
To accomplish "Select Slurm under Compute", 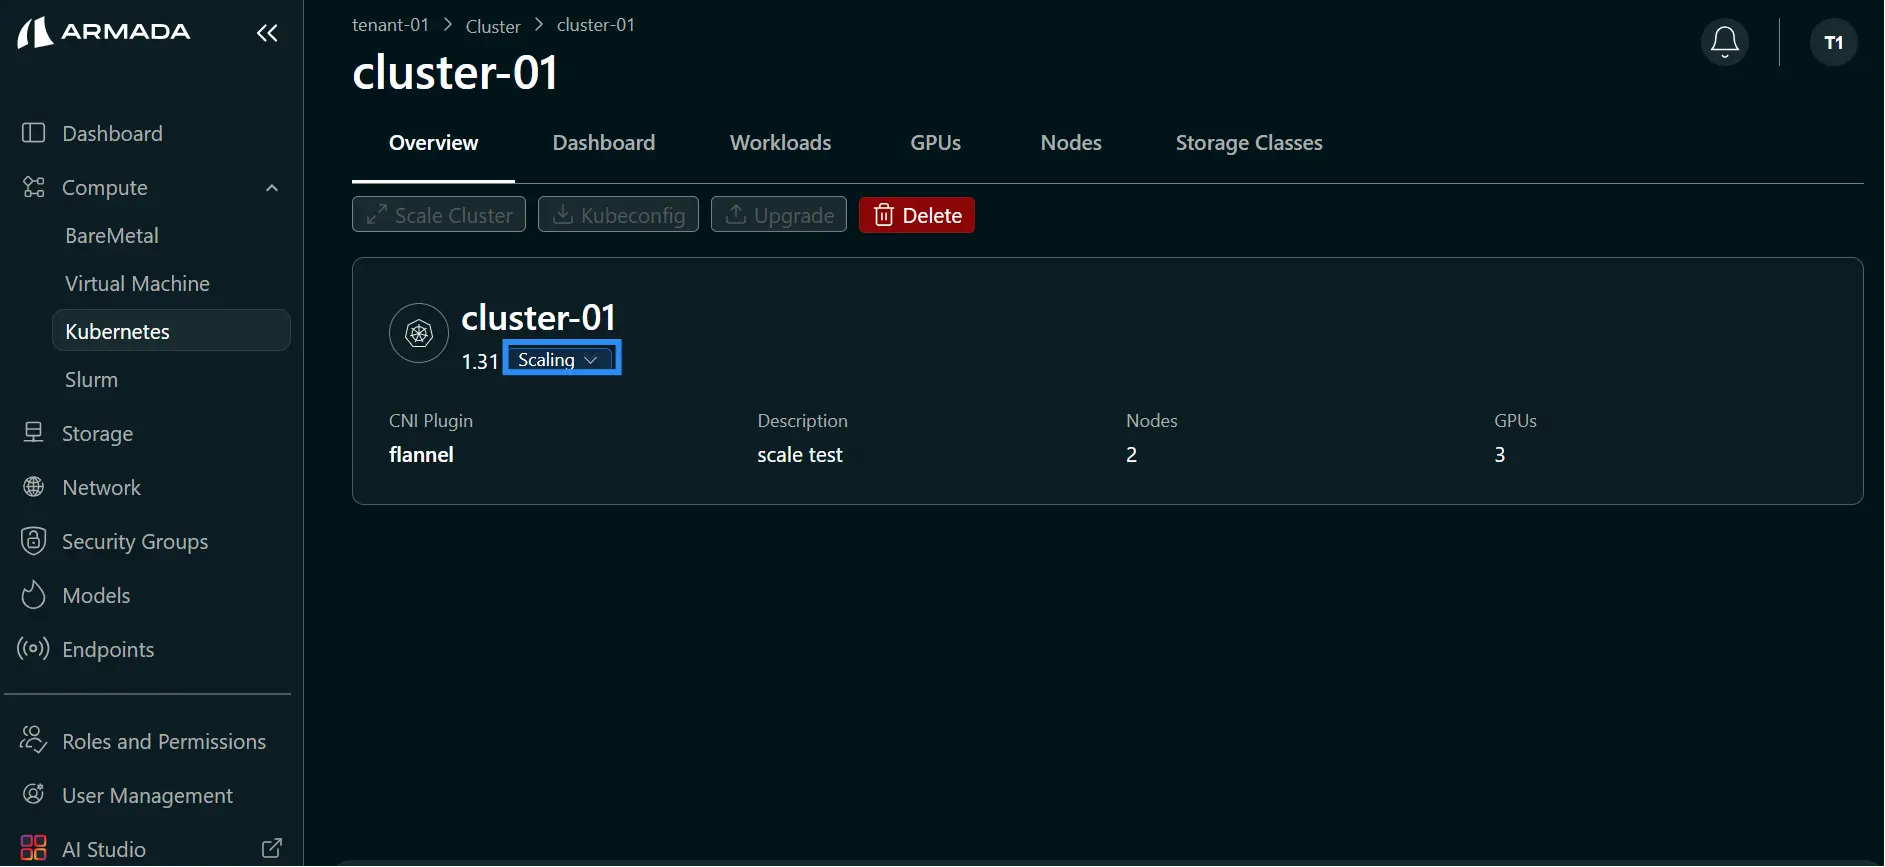I will pos(91,379).
